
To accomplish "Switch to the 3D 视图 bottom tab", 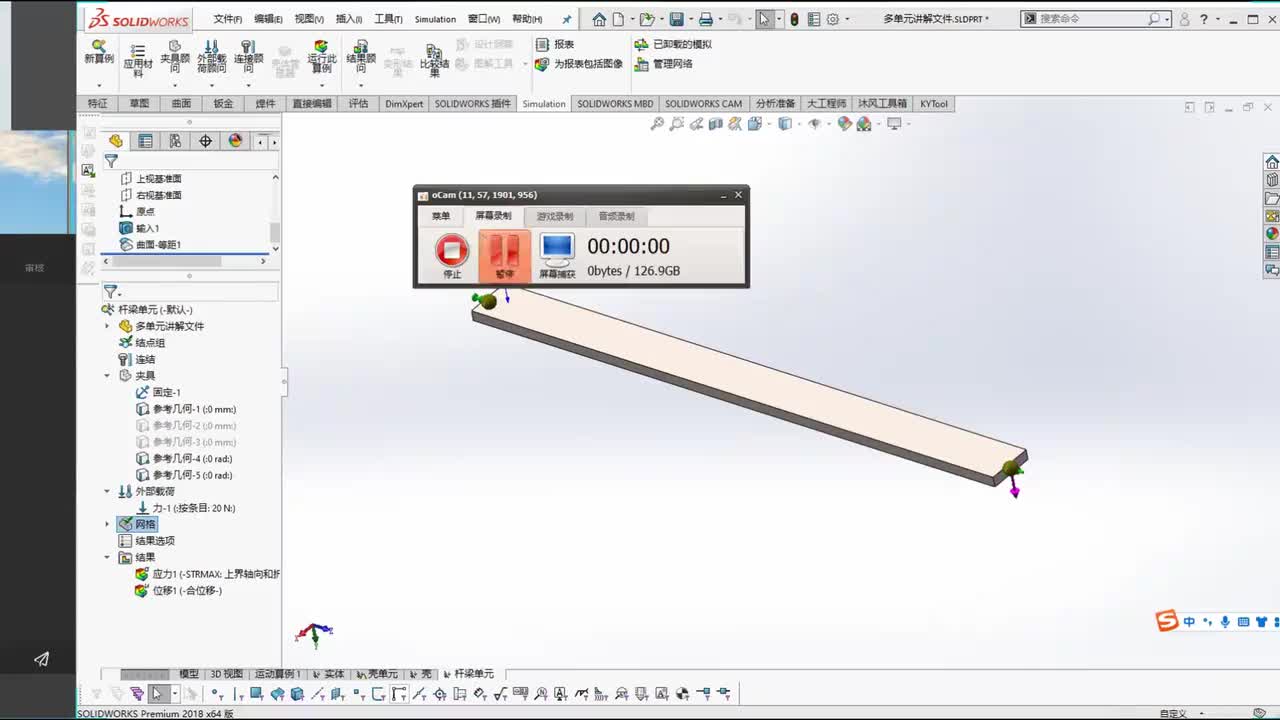I will tap(226, 674).
